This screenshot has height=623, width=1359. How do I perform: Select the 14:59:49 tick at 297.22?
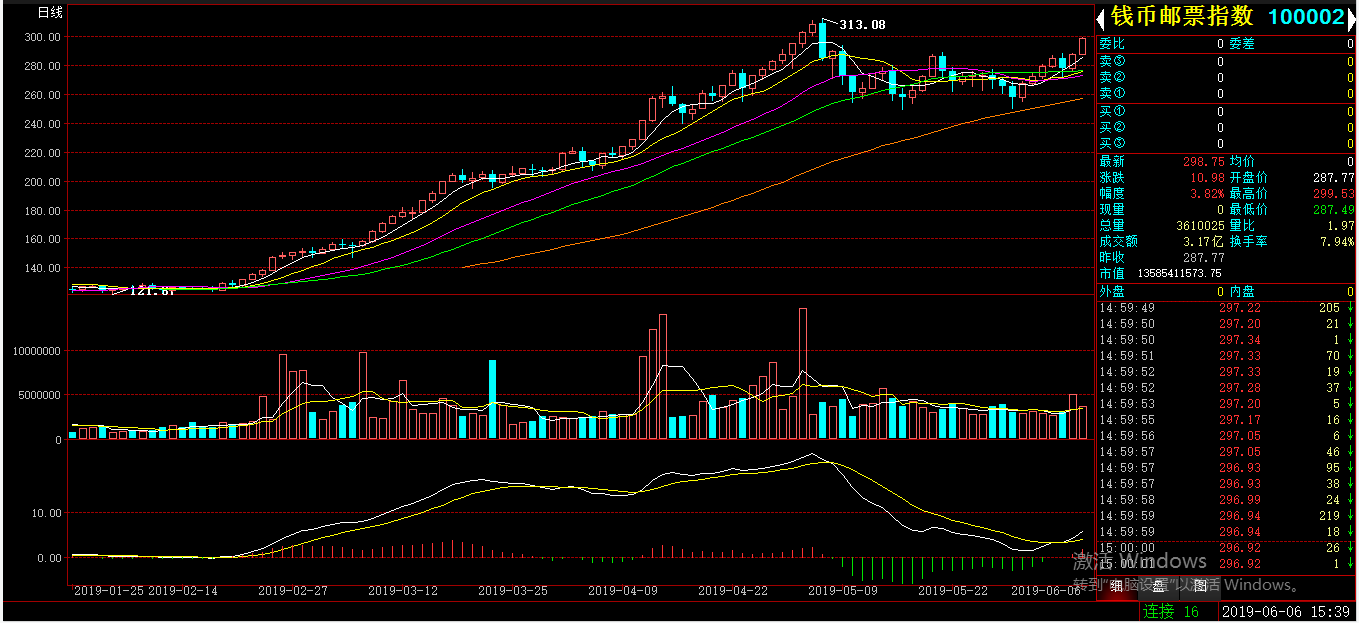pos(1226,308)
